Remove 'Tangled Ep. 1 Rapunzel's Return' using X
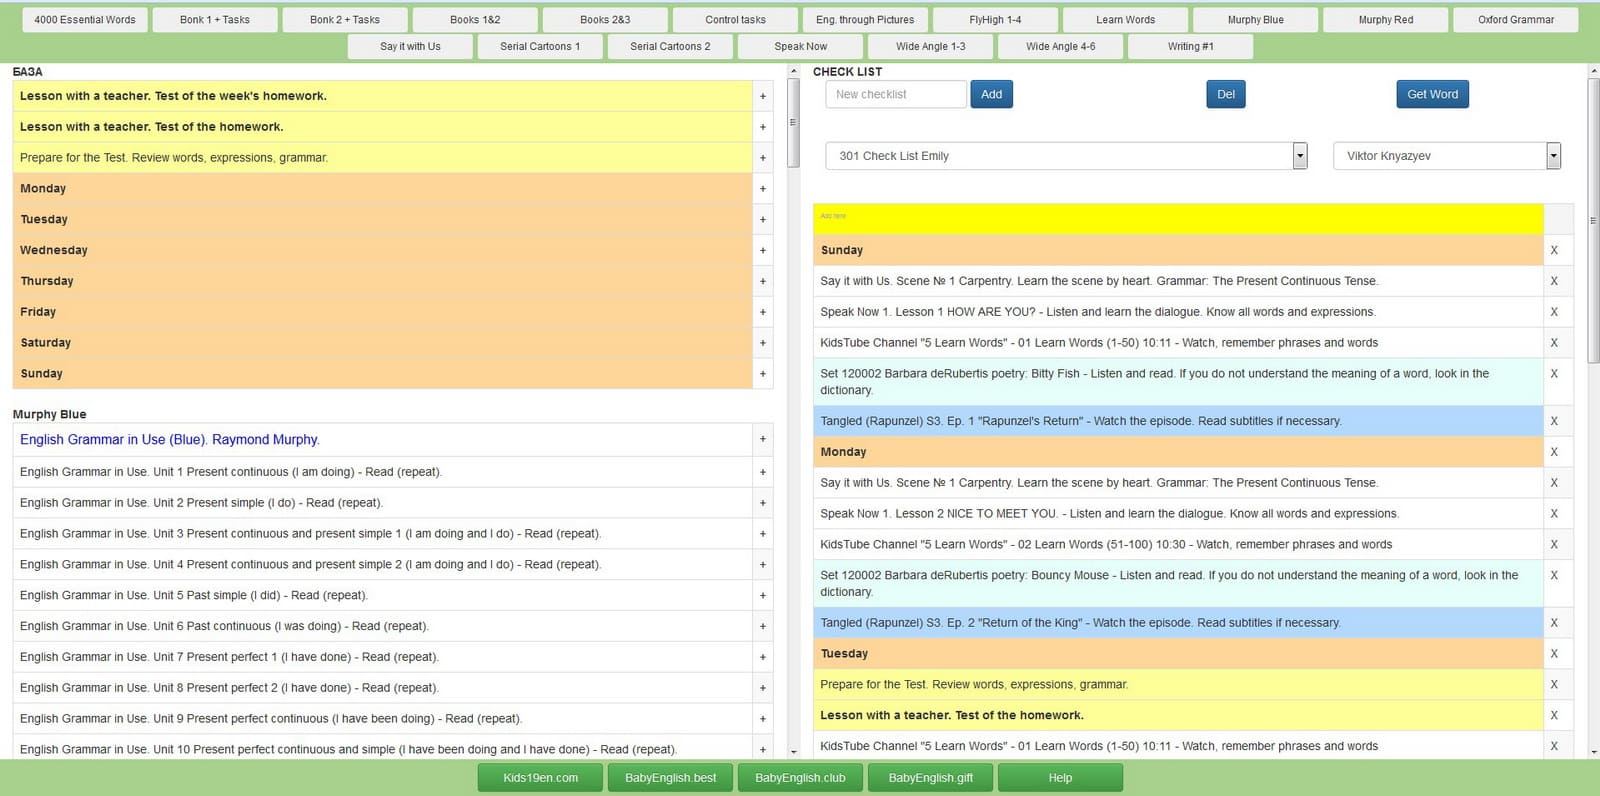 click(1554, 421)
